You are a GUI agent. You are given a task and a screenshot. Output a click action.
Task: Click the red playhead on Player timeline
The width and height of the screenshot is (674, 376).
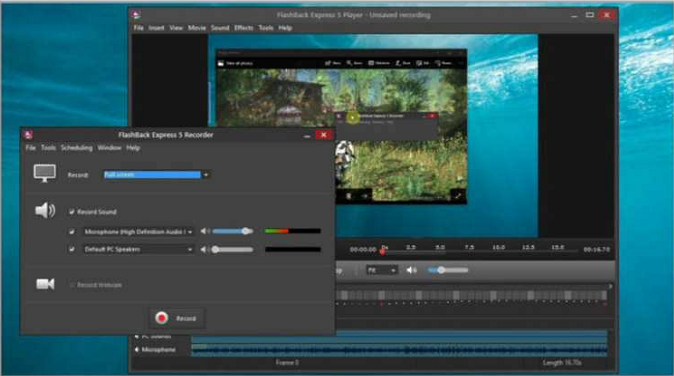tap(383, 252)
